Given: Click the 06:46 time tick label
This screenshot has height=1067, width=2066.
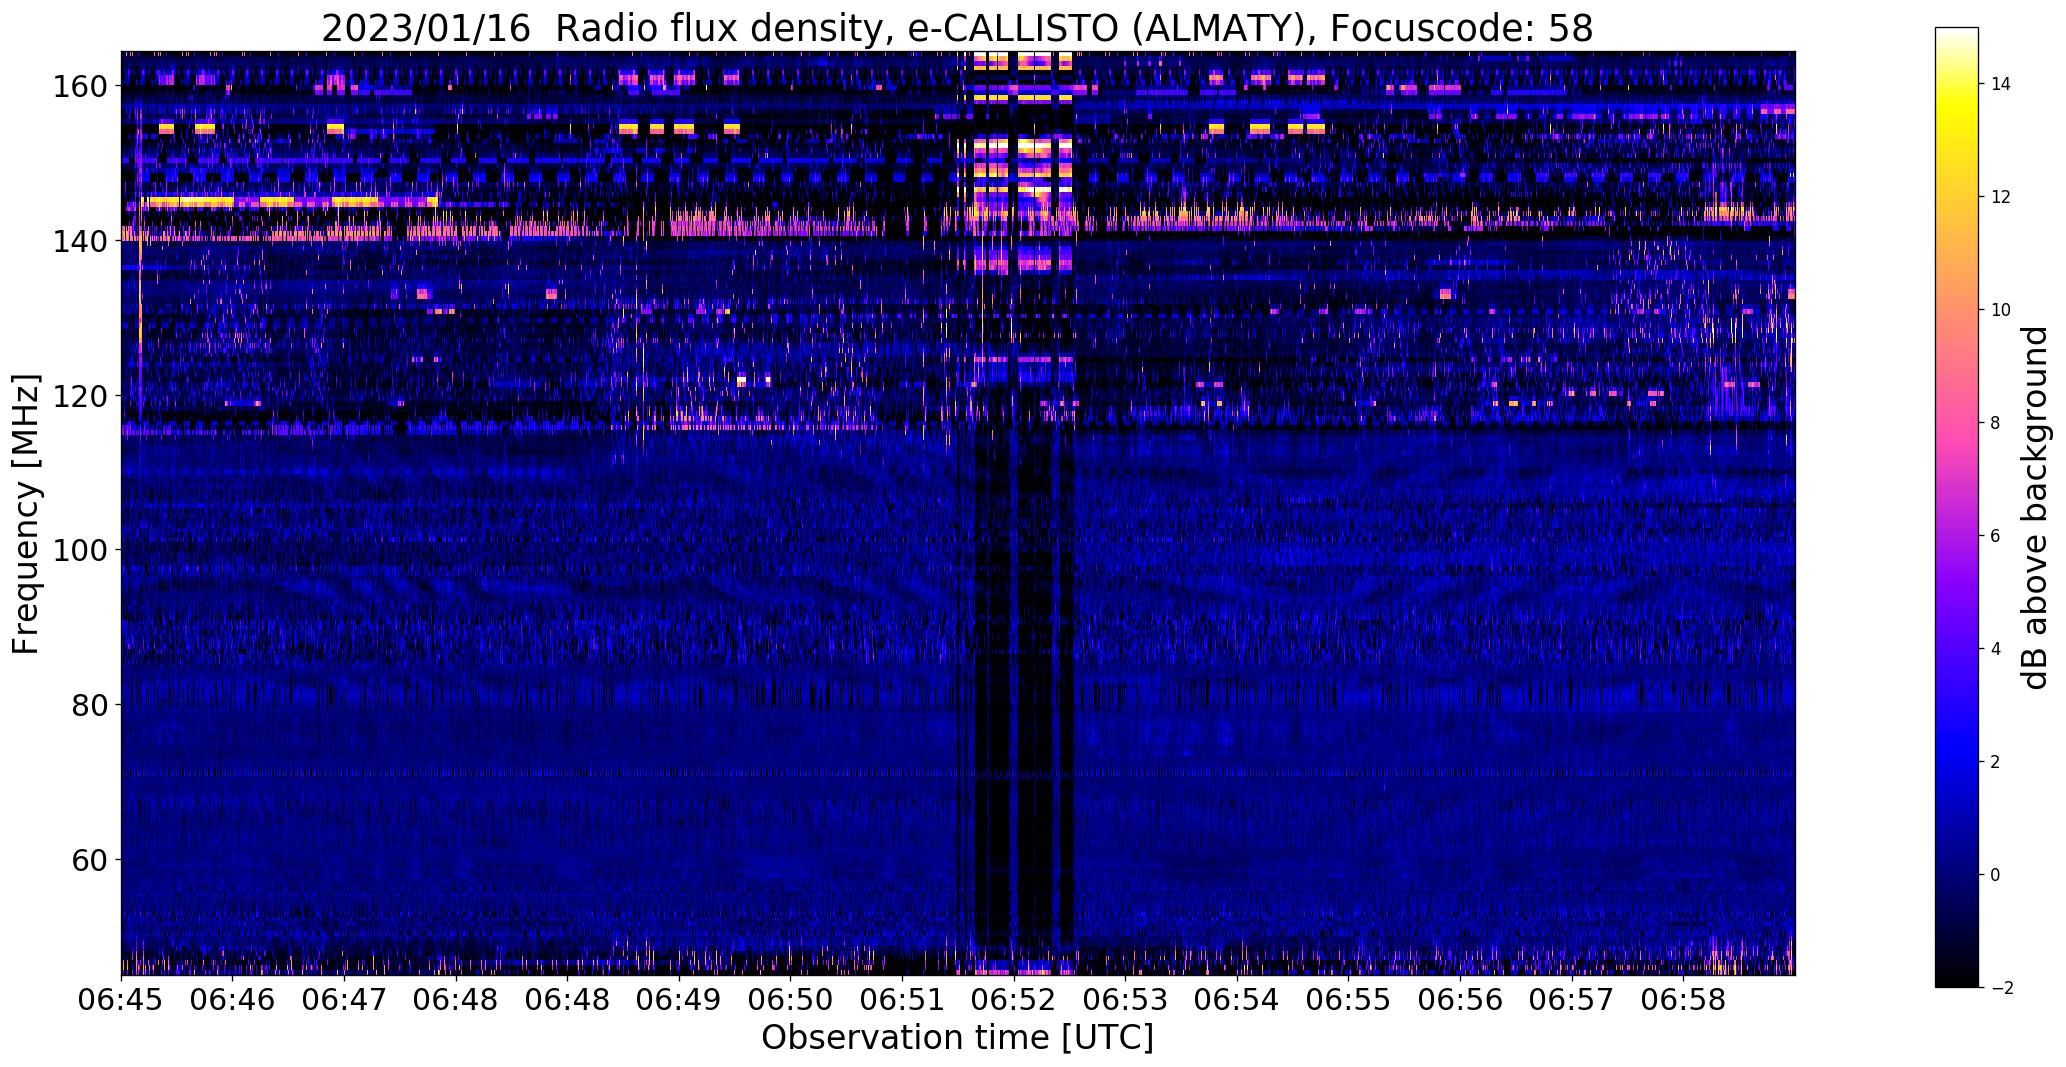Looking at the screenshot, I should point(233,1000).
